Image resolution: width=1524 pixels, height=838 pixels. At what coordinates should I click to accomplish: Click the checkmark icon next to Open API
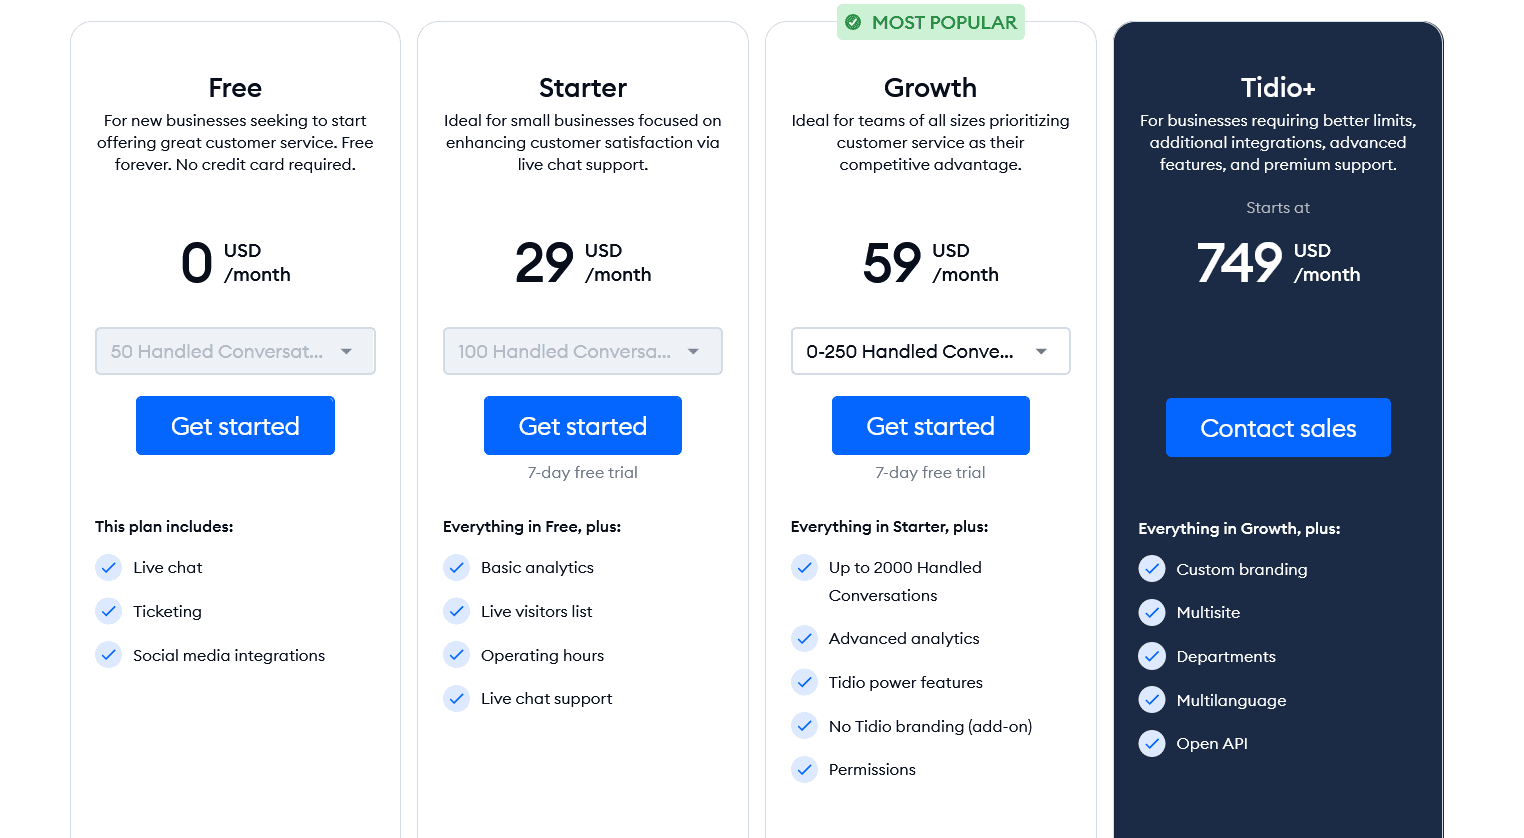(1152, 743)
